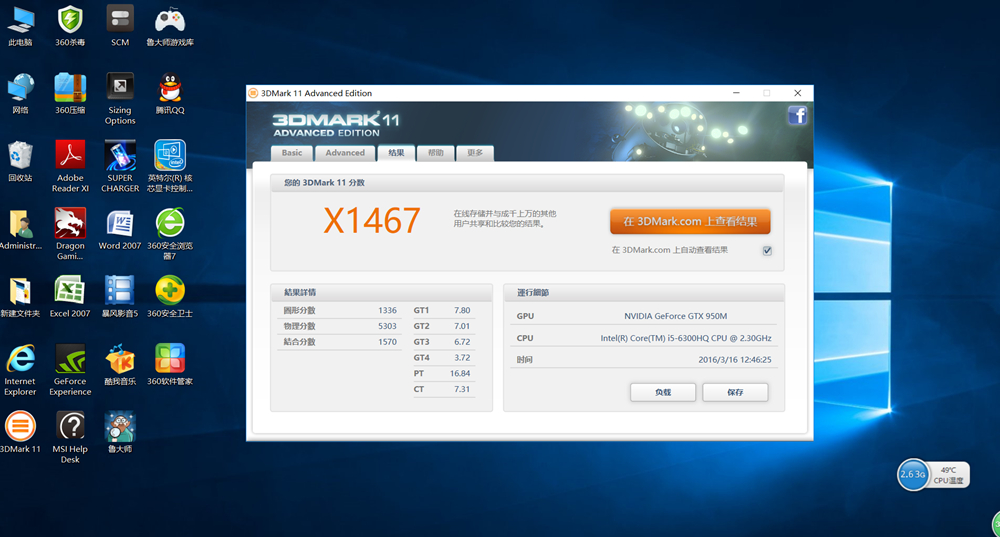This screenshot has width=1000, height=537.
Task: Open the Recycle Bin icon
Action: [x=20, y=157]
